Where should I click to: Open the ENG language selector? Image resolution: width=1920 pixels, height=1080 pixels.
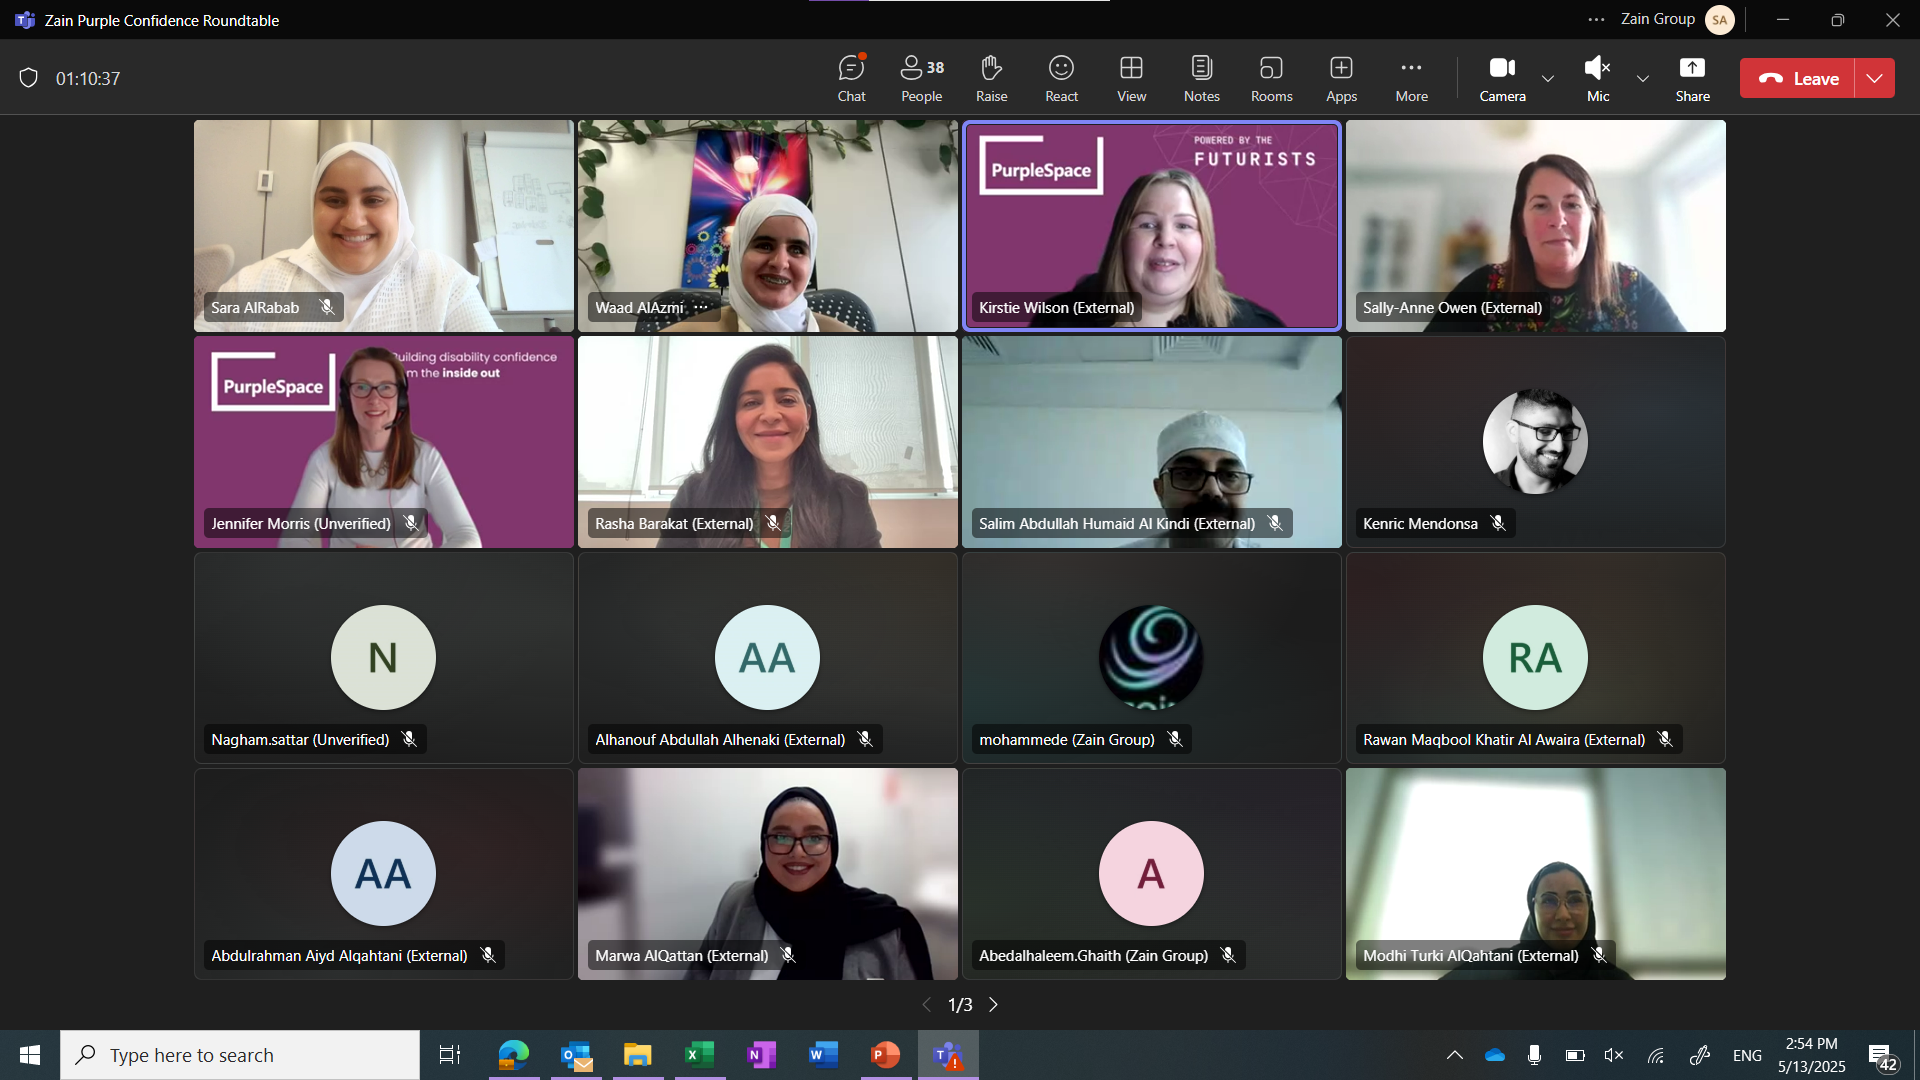pyautogui.click(x=1747, y=1055)
